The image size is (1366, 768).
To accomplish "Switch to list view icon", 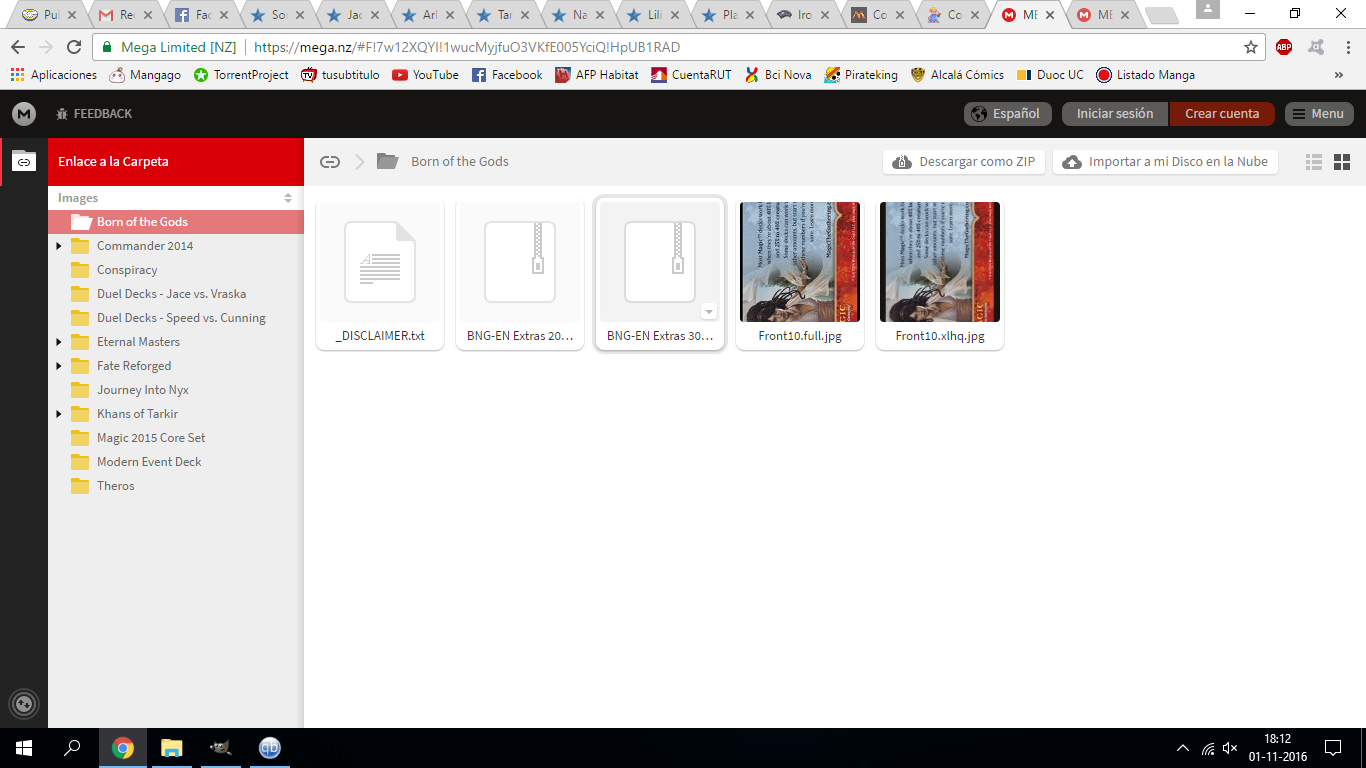I will tap(1314, 162).
